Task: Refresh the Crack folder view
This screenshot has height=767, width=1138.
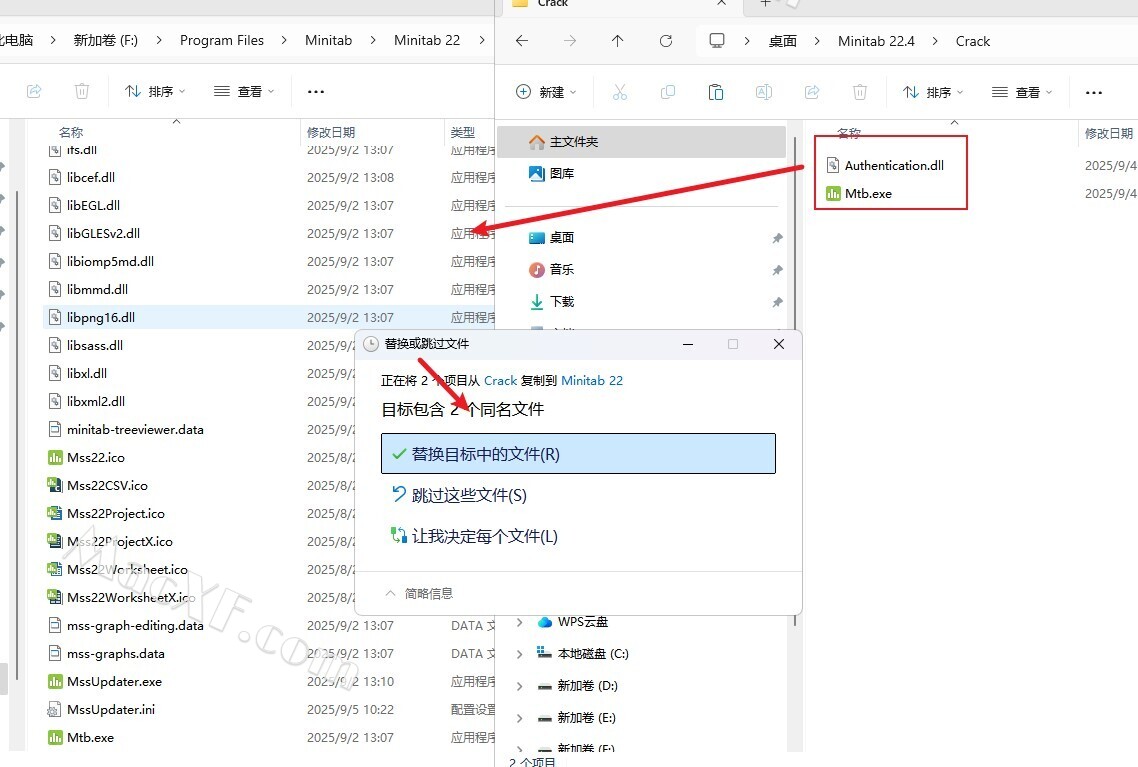Action: pos(666,41)
